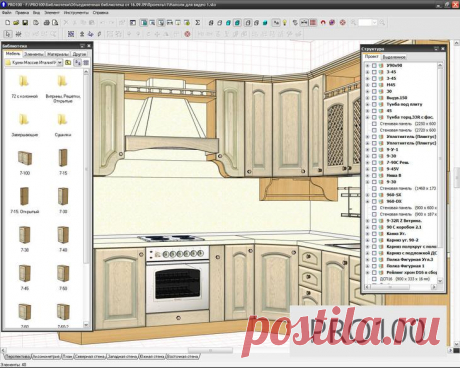This screenshot has height=368, width=460.
Task: Check the box next to 'Тумба под плиту'
Action: click(374, 104)
